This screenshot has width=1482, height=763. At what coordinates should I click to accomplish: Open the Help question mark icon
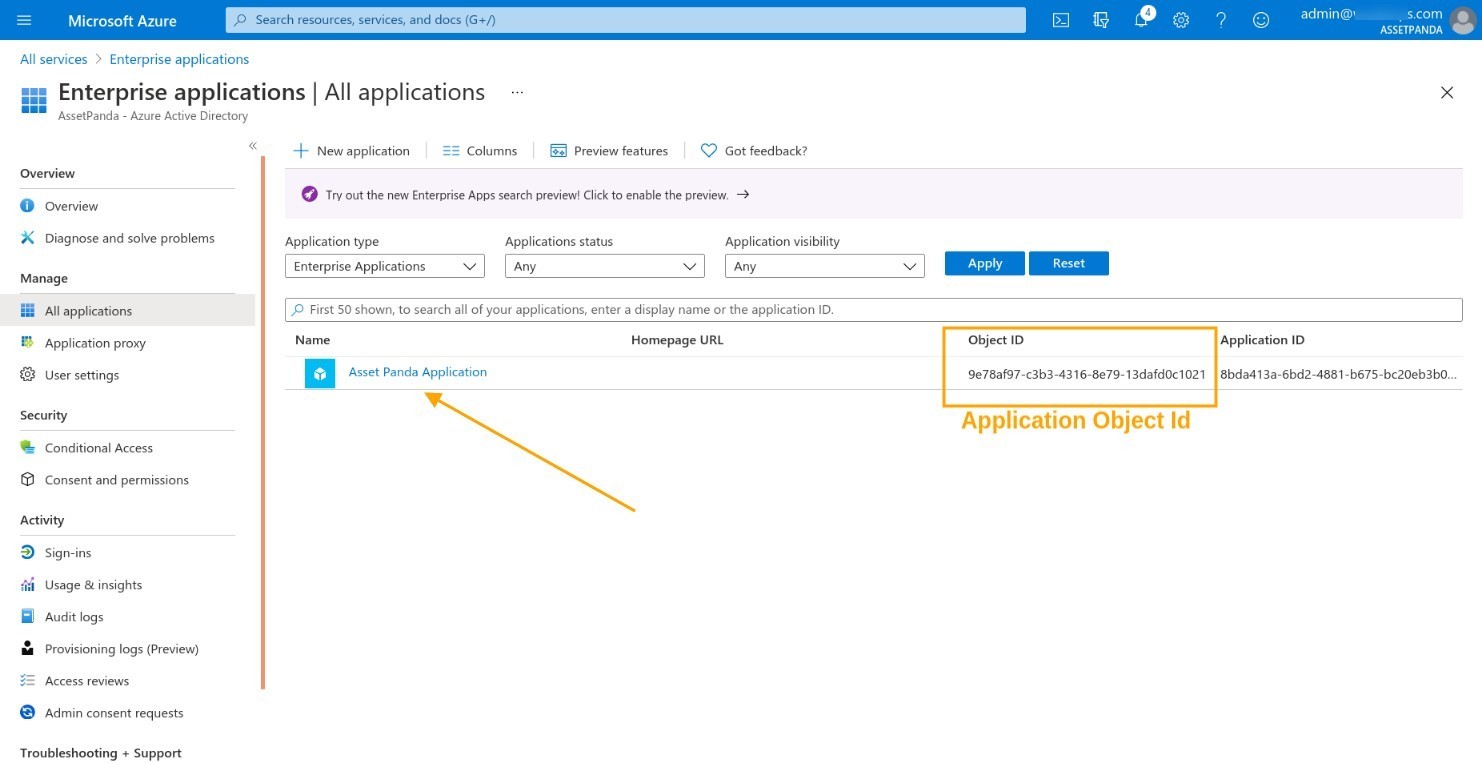coord(1221,20)
